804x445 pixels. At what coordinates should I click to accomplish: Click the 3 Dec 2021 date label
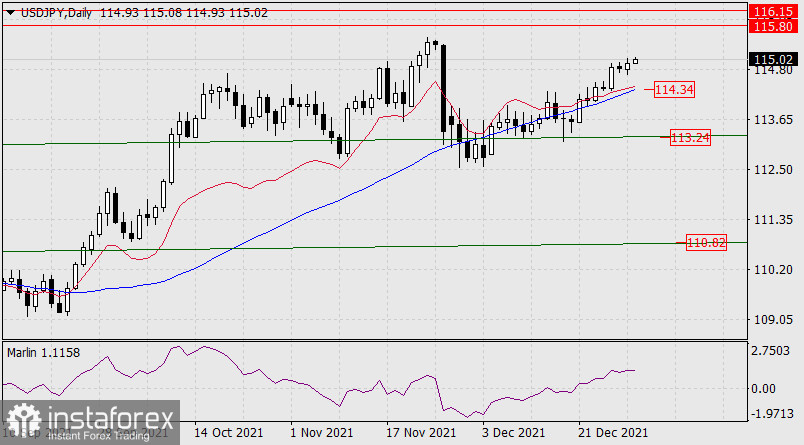pos(513,433)
